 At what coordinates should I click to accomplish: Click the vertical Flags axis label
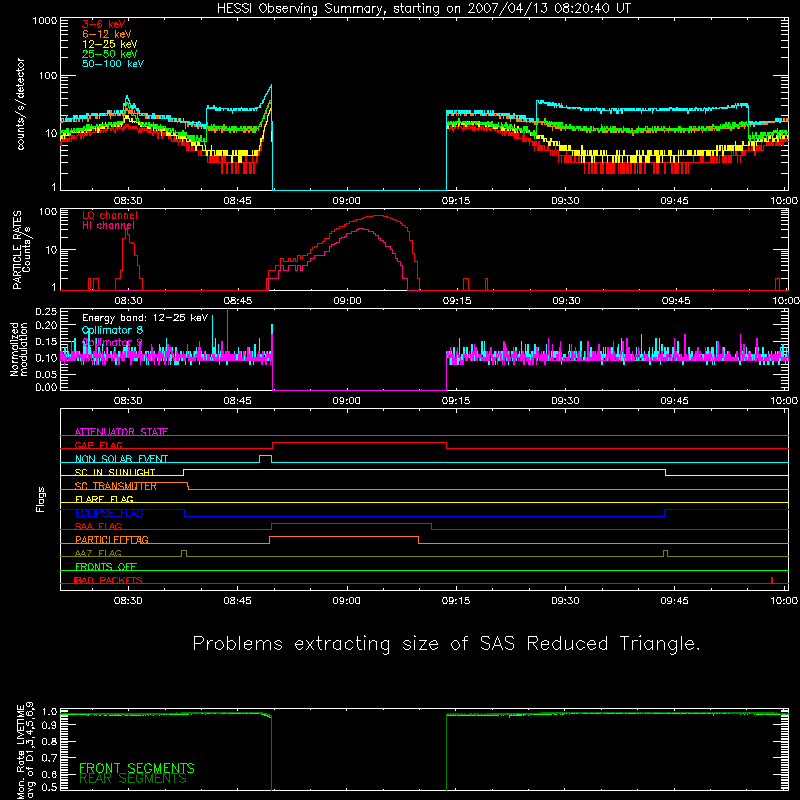coord(41,499)
